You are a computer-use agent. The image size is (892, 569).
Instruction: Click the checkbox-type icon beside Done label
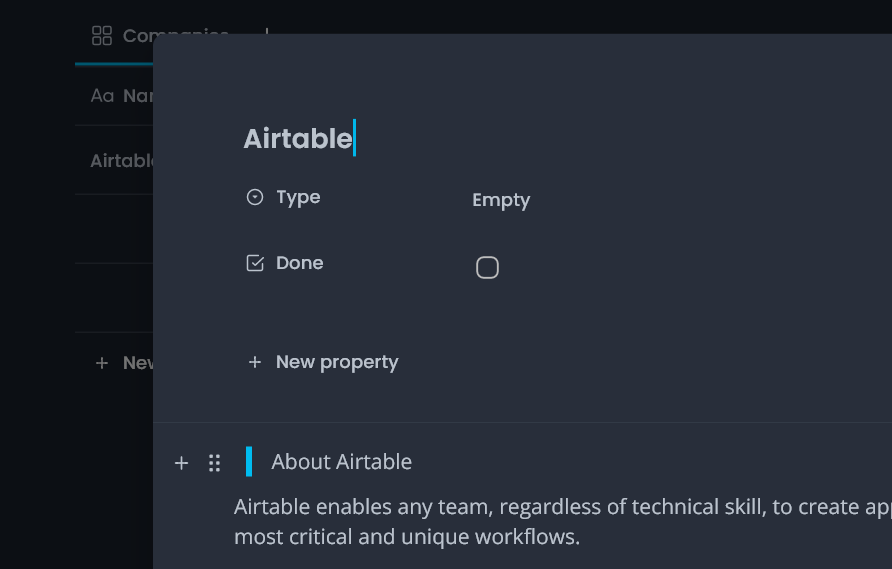pos(255,263)
